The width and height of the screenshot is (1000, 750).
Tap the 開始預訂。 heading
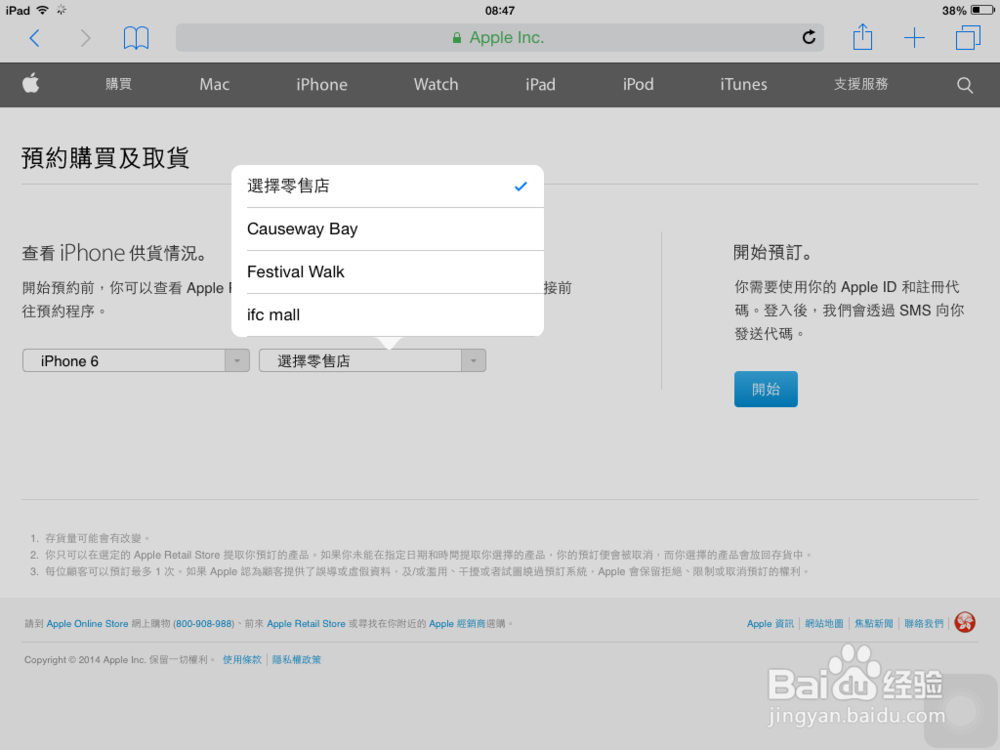point(774,253)
